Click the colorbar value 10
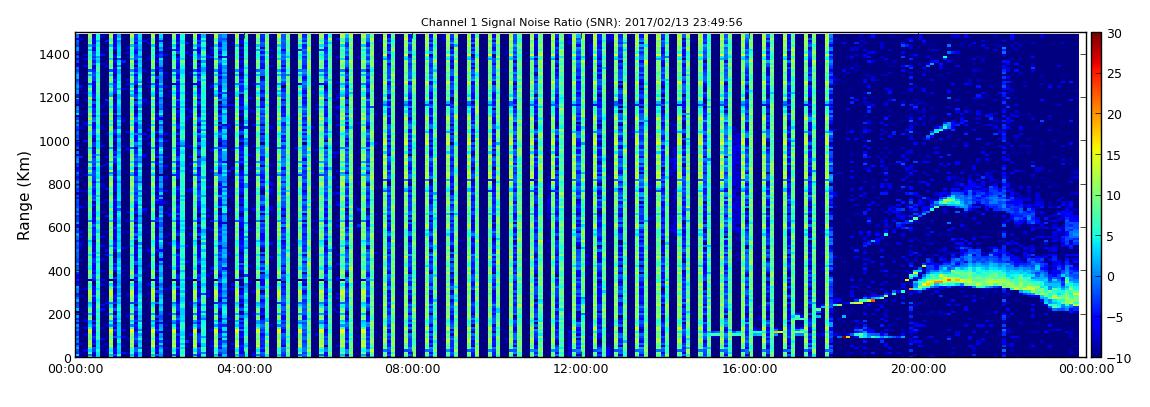This screenshot has width=1150, height=407. [x=1115, y=196]
